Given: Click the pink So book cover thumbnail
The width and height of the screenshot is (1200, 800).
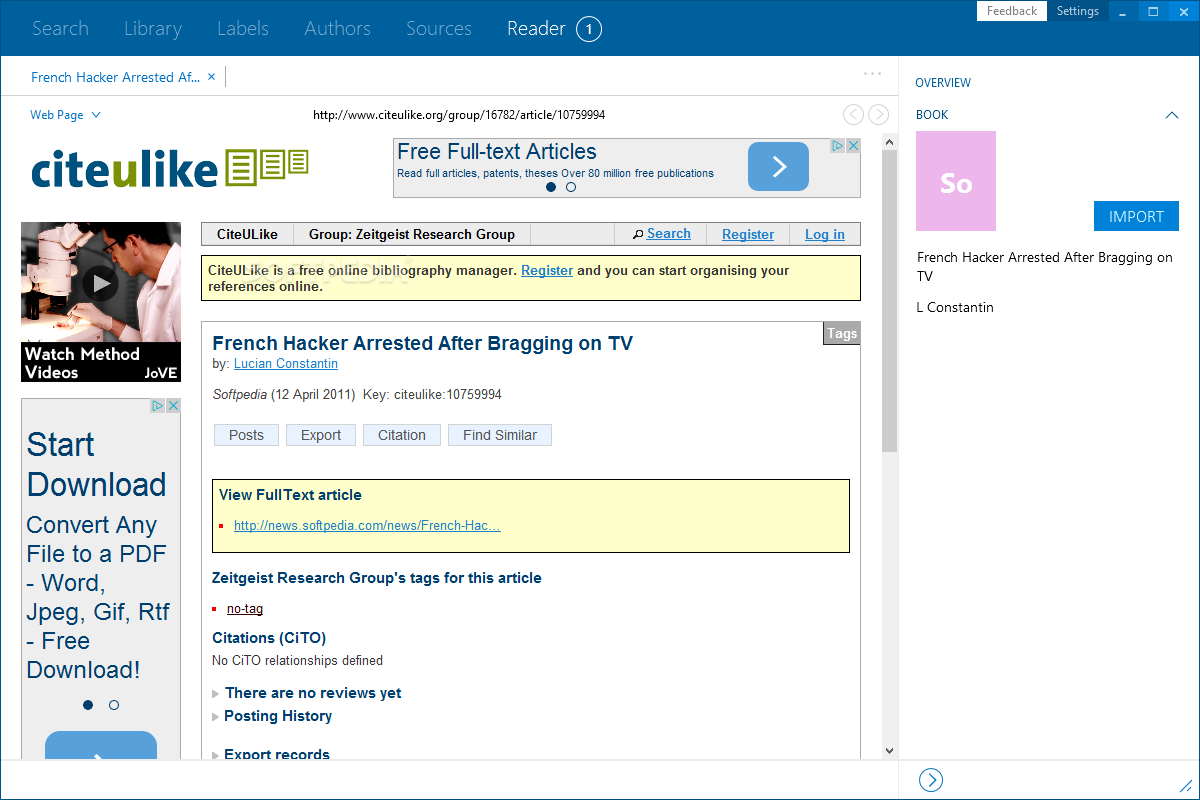Looking at the screenshot, I should pos(956,182).
